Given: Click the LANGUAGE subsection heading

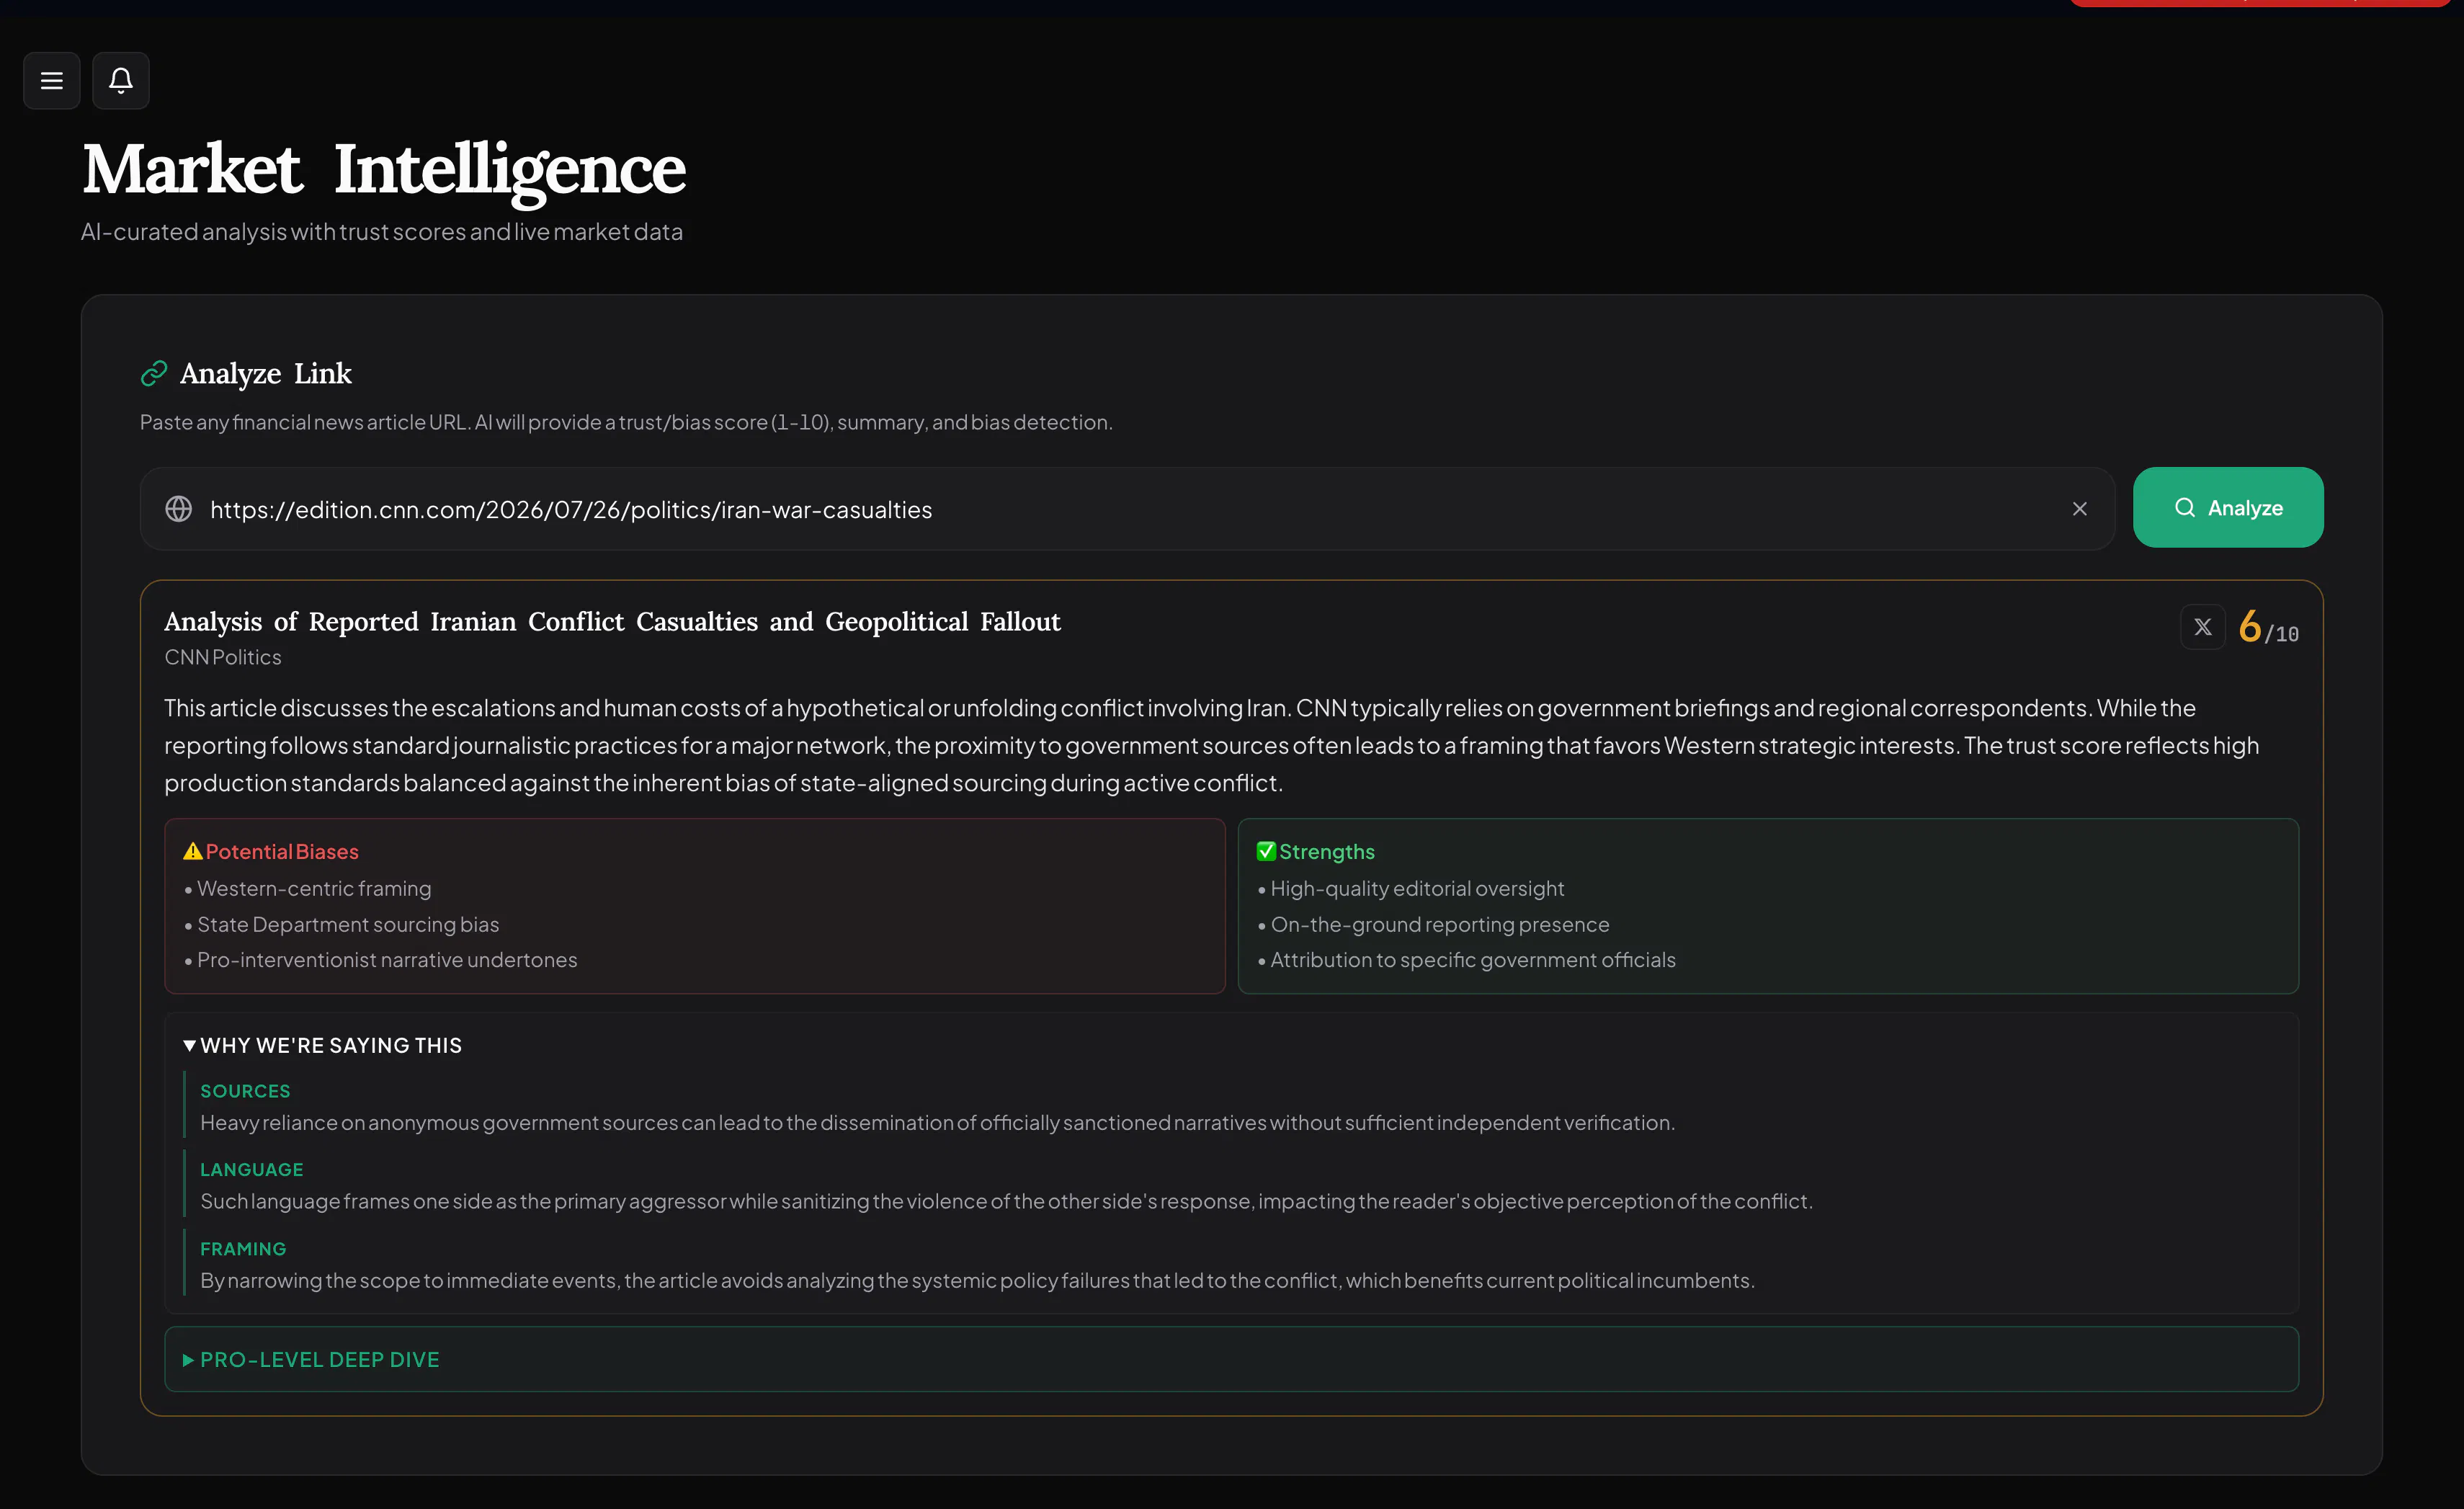Looking at the screenshot, I should (x=252, y=1169).
